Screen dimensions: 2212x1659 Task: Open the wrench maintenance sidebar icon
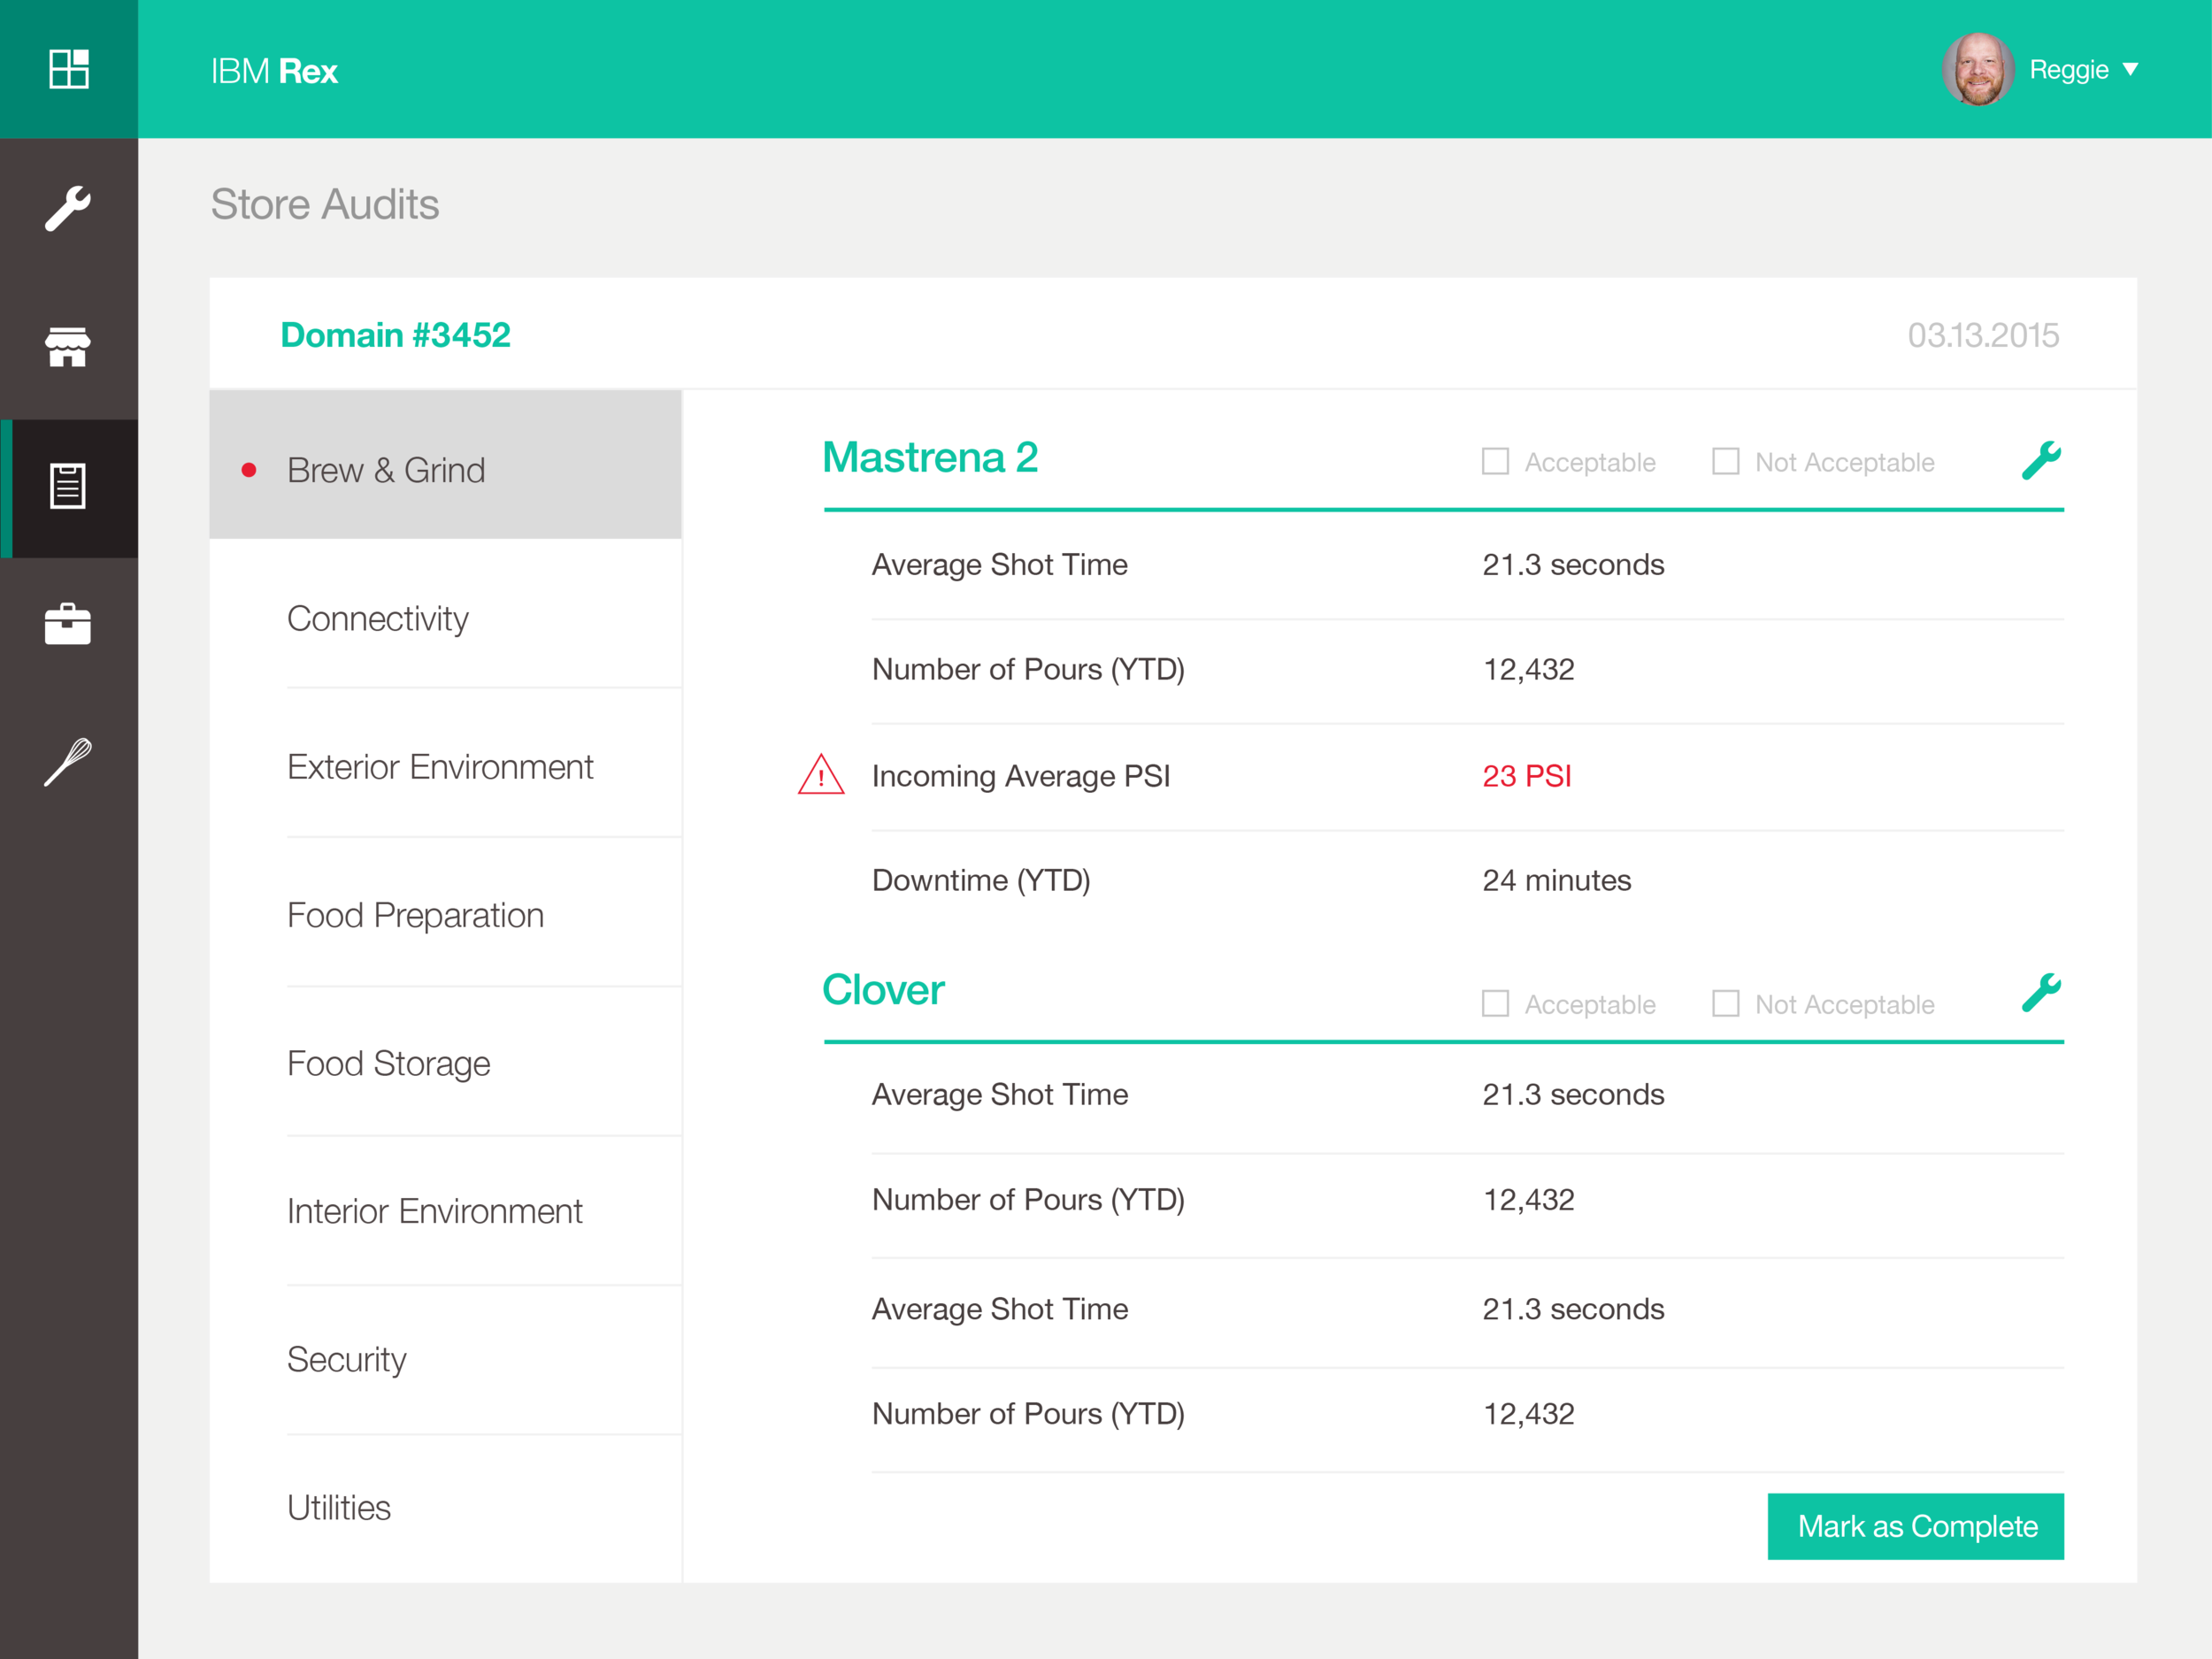pos(68,208)
